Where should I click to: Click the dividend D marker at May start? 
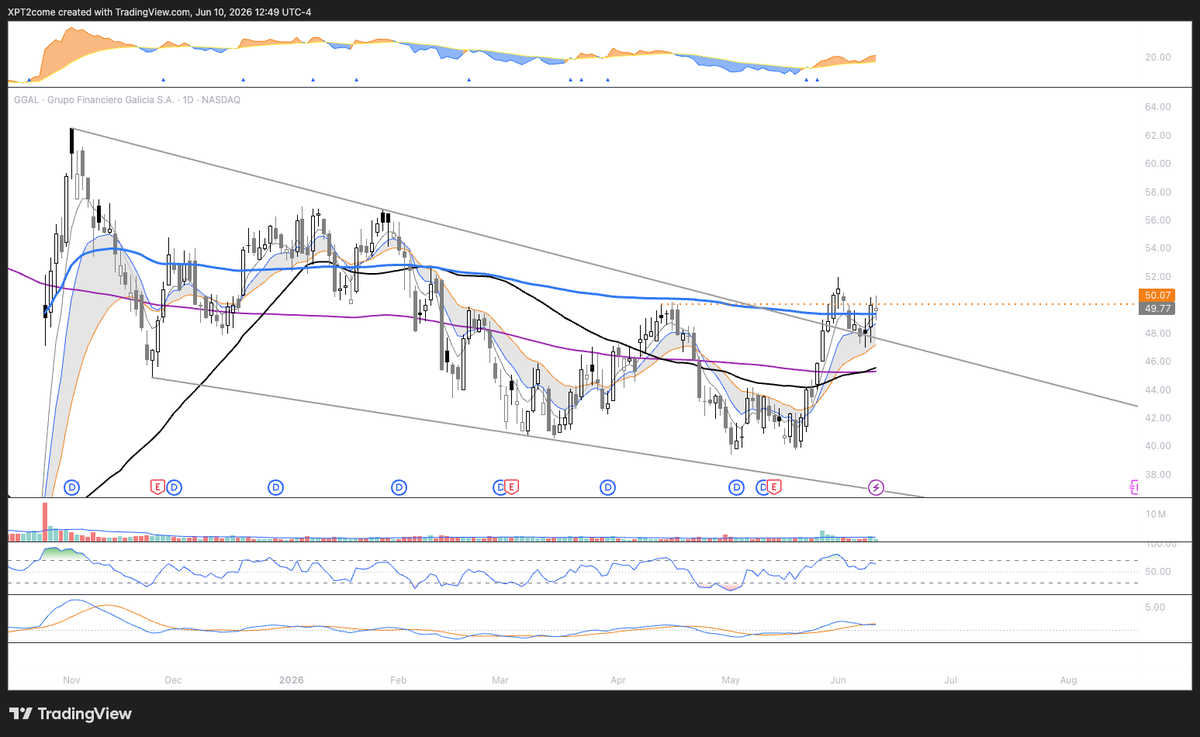tap(736, 487)
